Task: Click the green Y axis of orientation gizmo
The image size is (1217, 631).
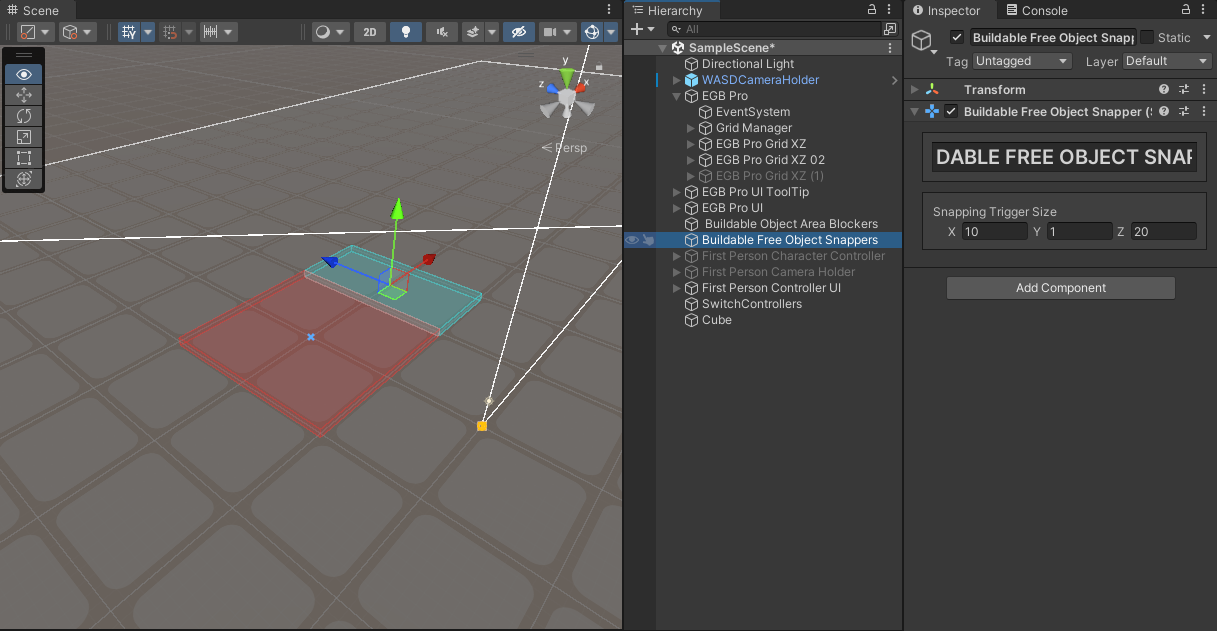Action: [567, 77]
